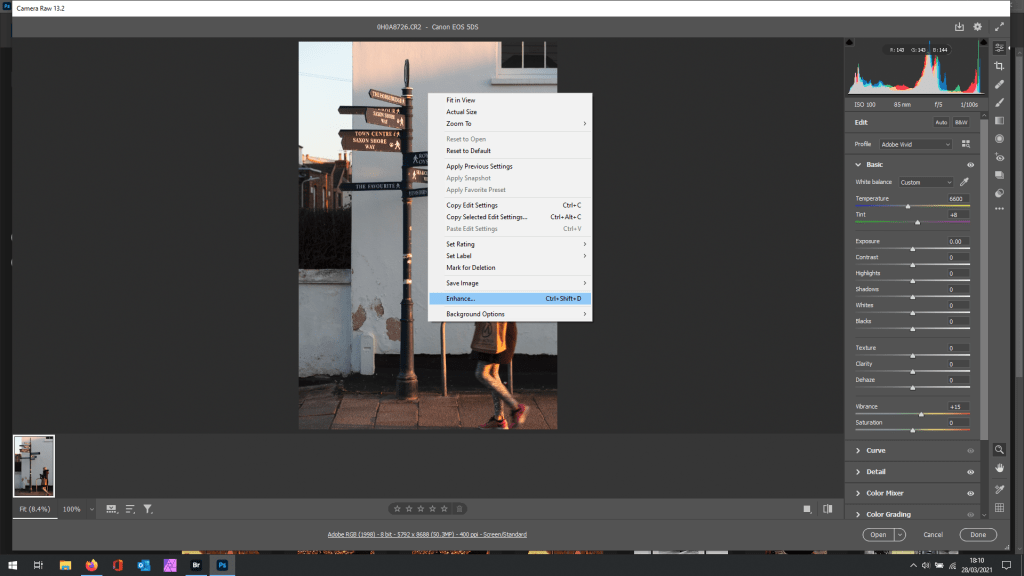
Task: Select the Red Eye removal tool
Action: pos(999,157)
